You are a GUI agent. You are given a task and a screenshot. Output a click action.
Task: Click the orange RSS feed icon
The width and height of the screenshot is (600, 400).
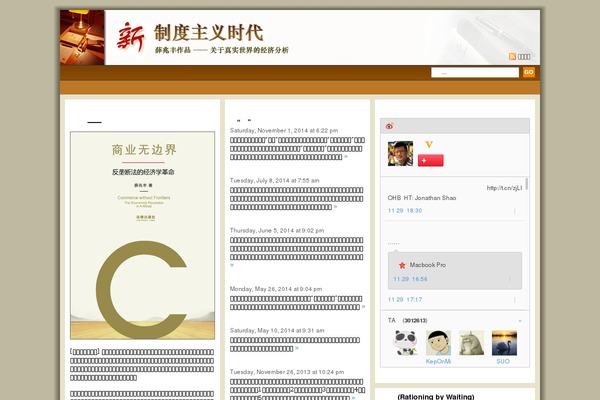(x=512, y=57)
